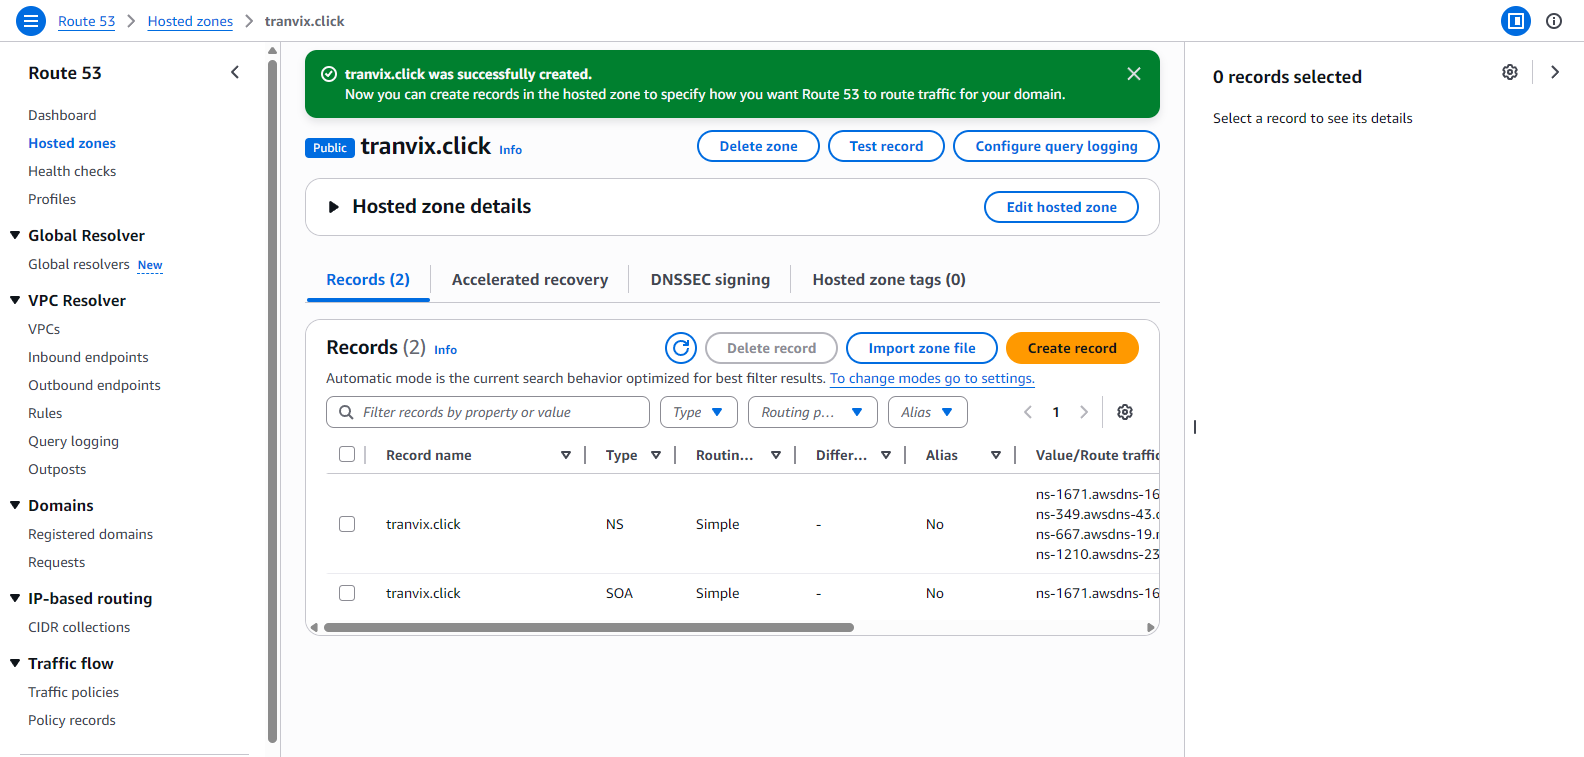
Task: Click the horizontal scrollbar of records table
Action: 589,628
